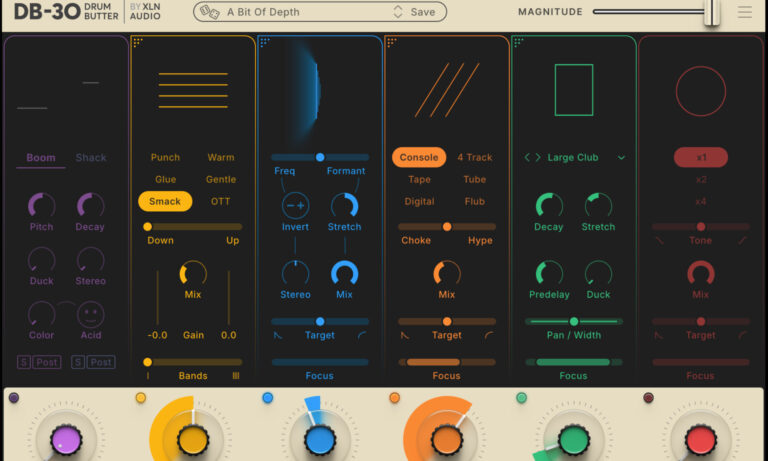The image size is (768, 461).
Task: Click the blue module drag-handle dots icon
Action: point(264,42)
